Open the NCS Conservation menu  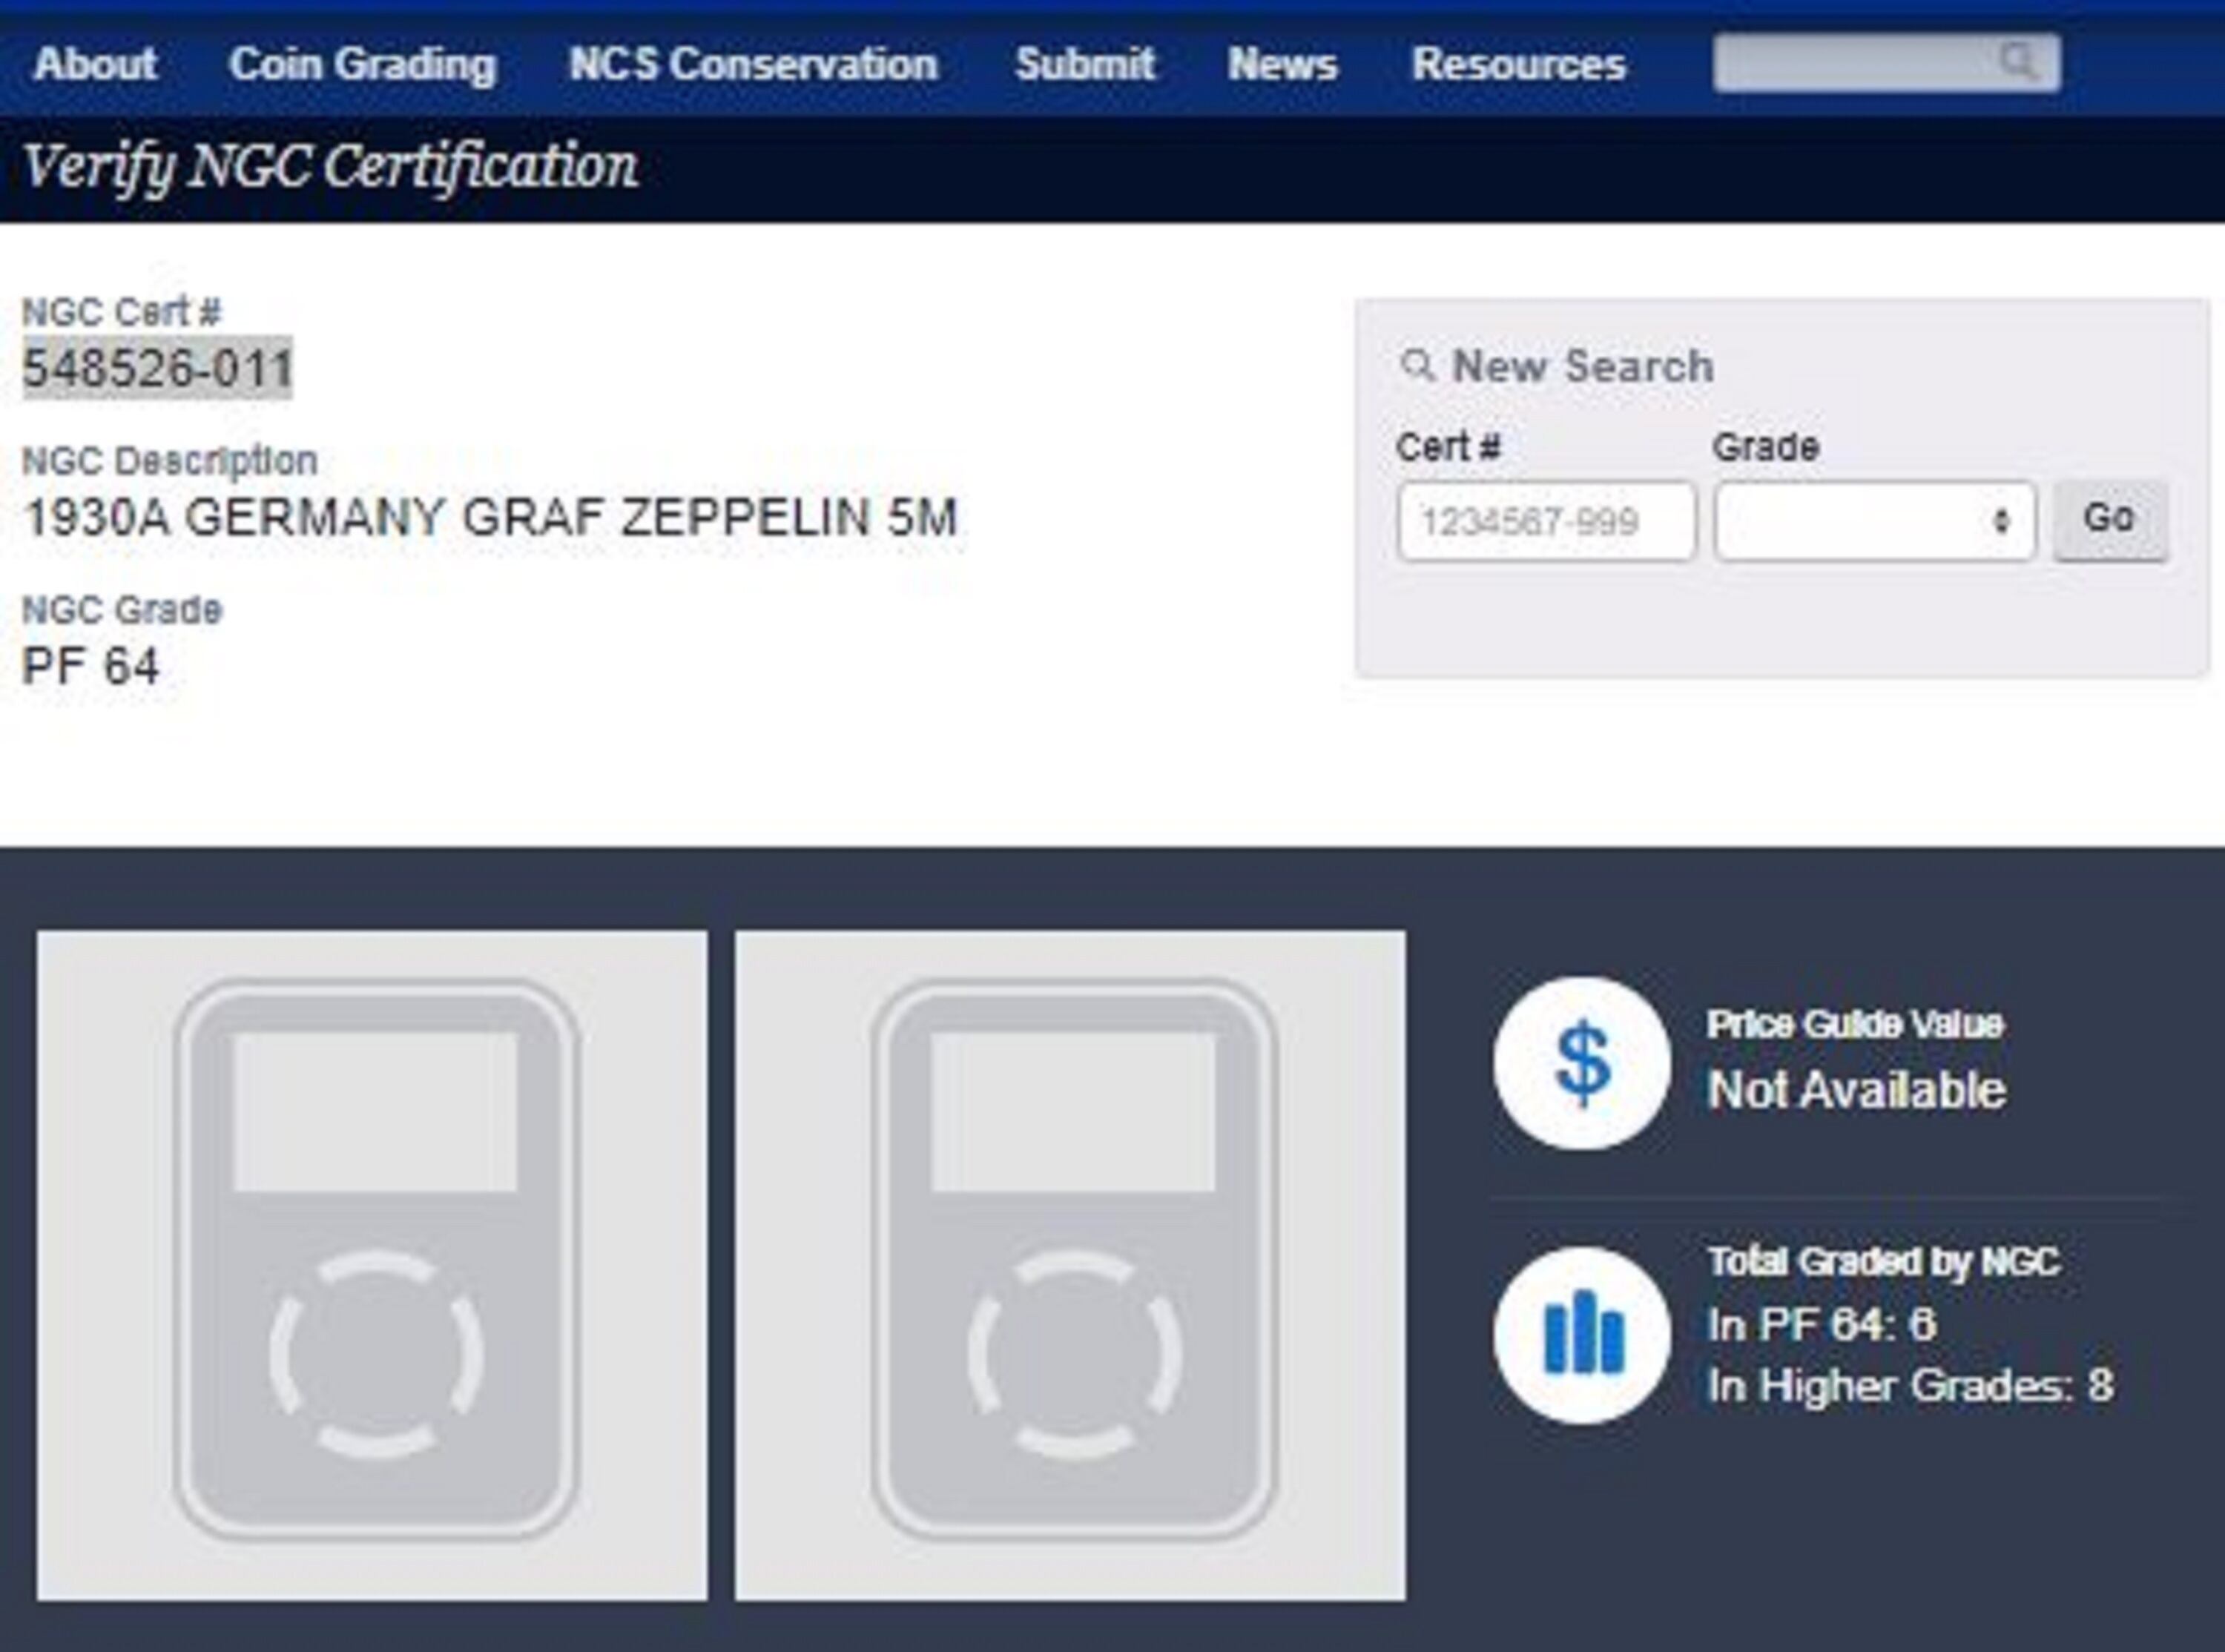(x=753, y=64)
